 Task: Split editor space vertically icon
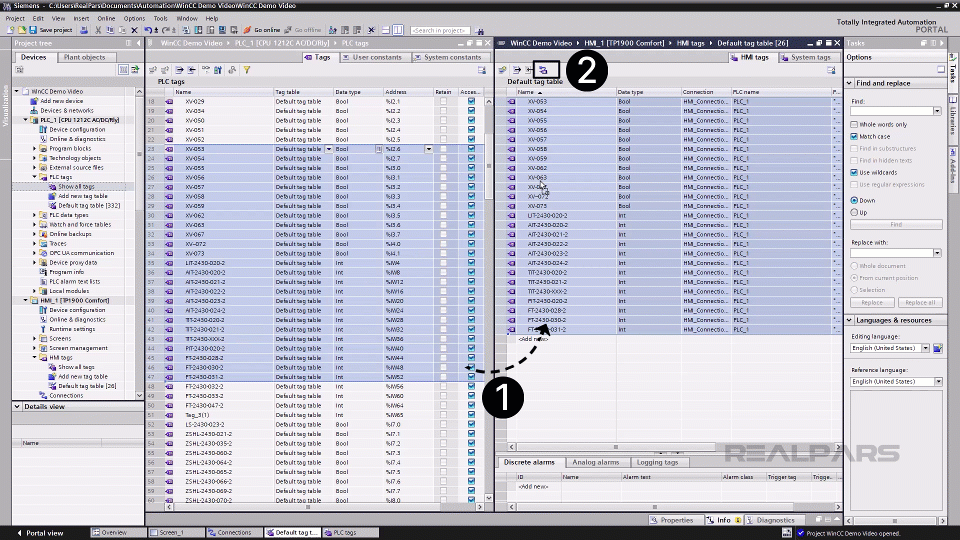[x=398, y=30]
